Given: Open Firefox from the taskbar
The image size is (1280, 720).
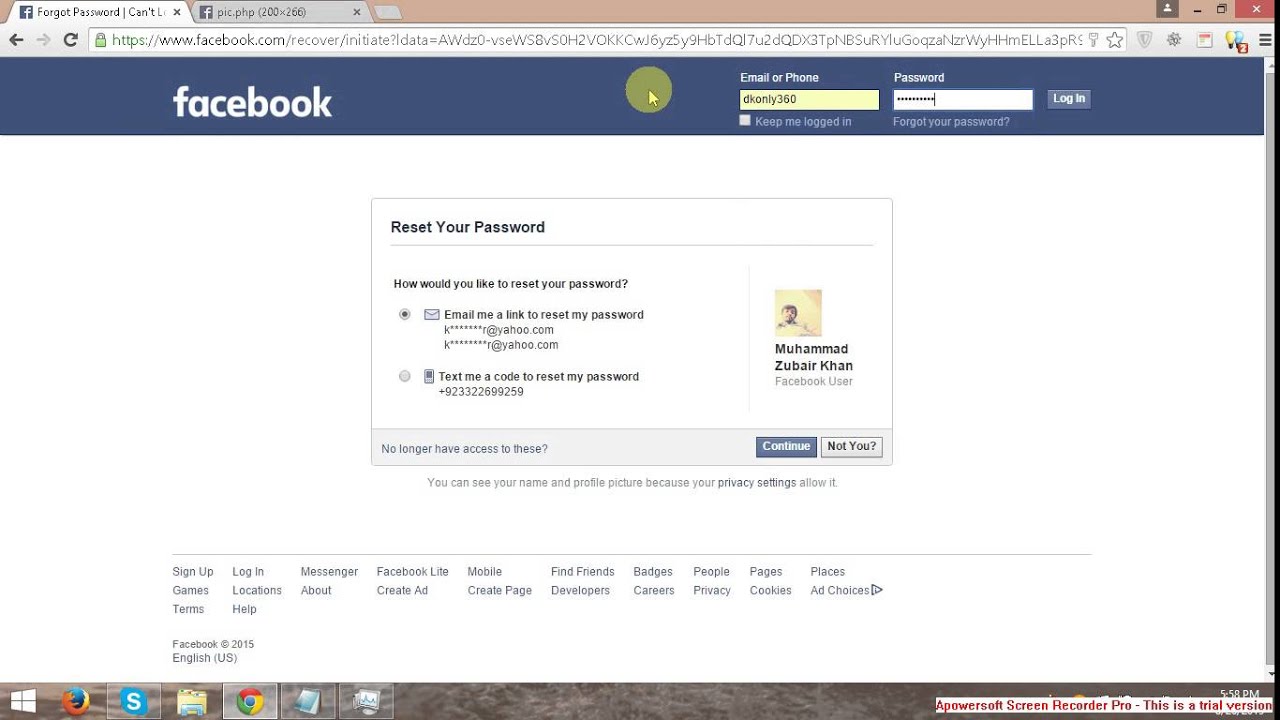Looking at the screenshot, I should [76, 702].
